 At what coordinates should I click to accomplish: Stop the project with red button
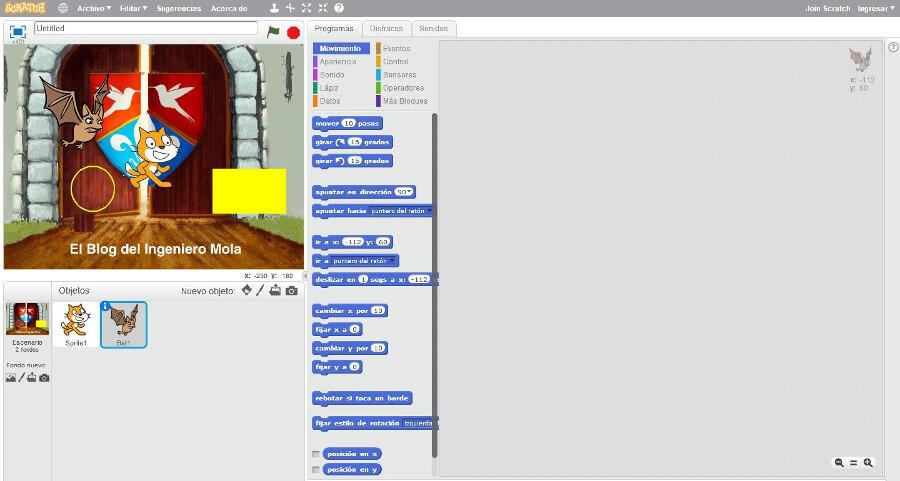click(x=293, y=32)
